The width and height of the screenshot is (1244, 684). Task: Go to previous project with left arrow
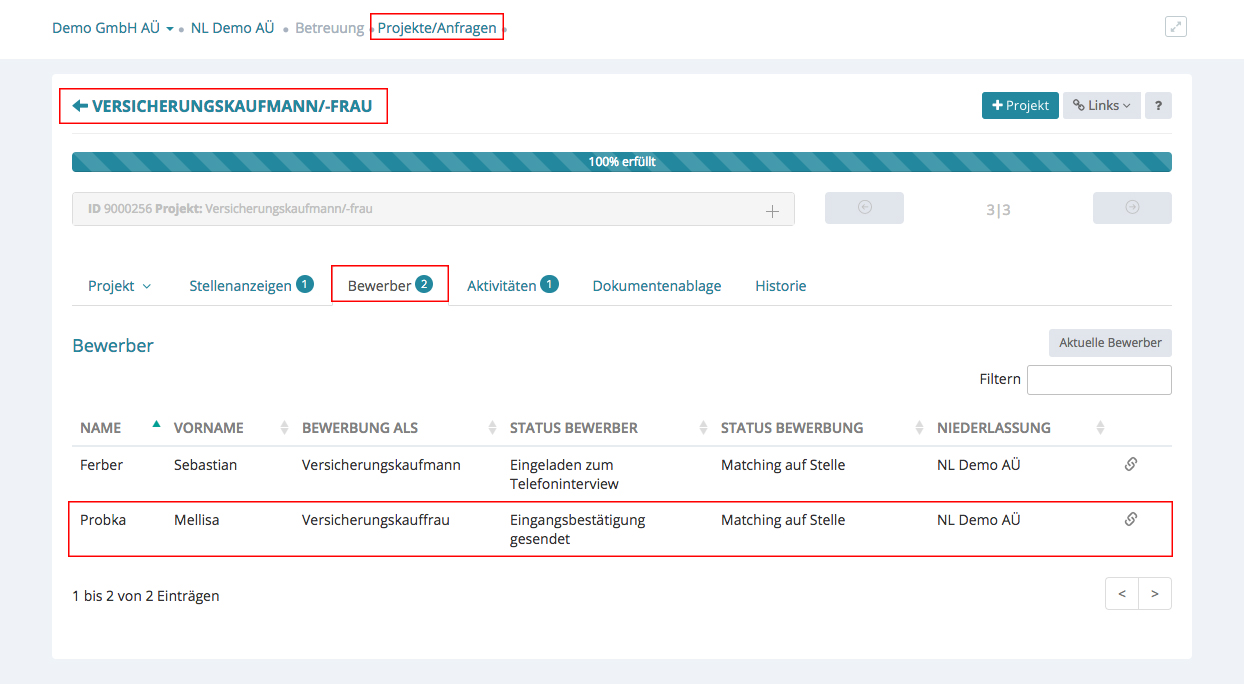click(x=864, y=208)
